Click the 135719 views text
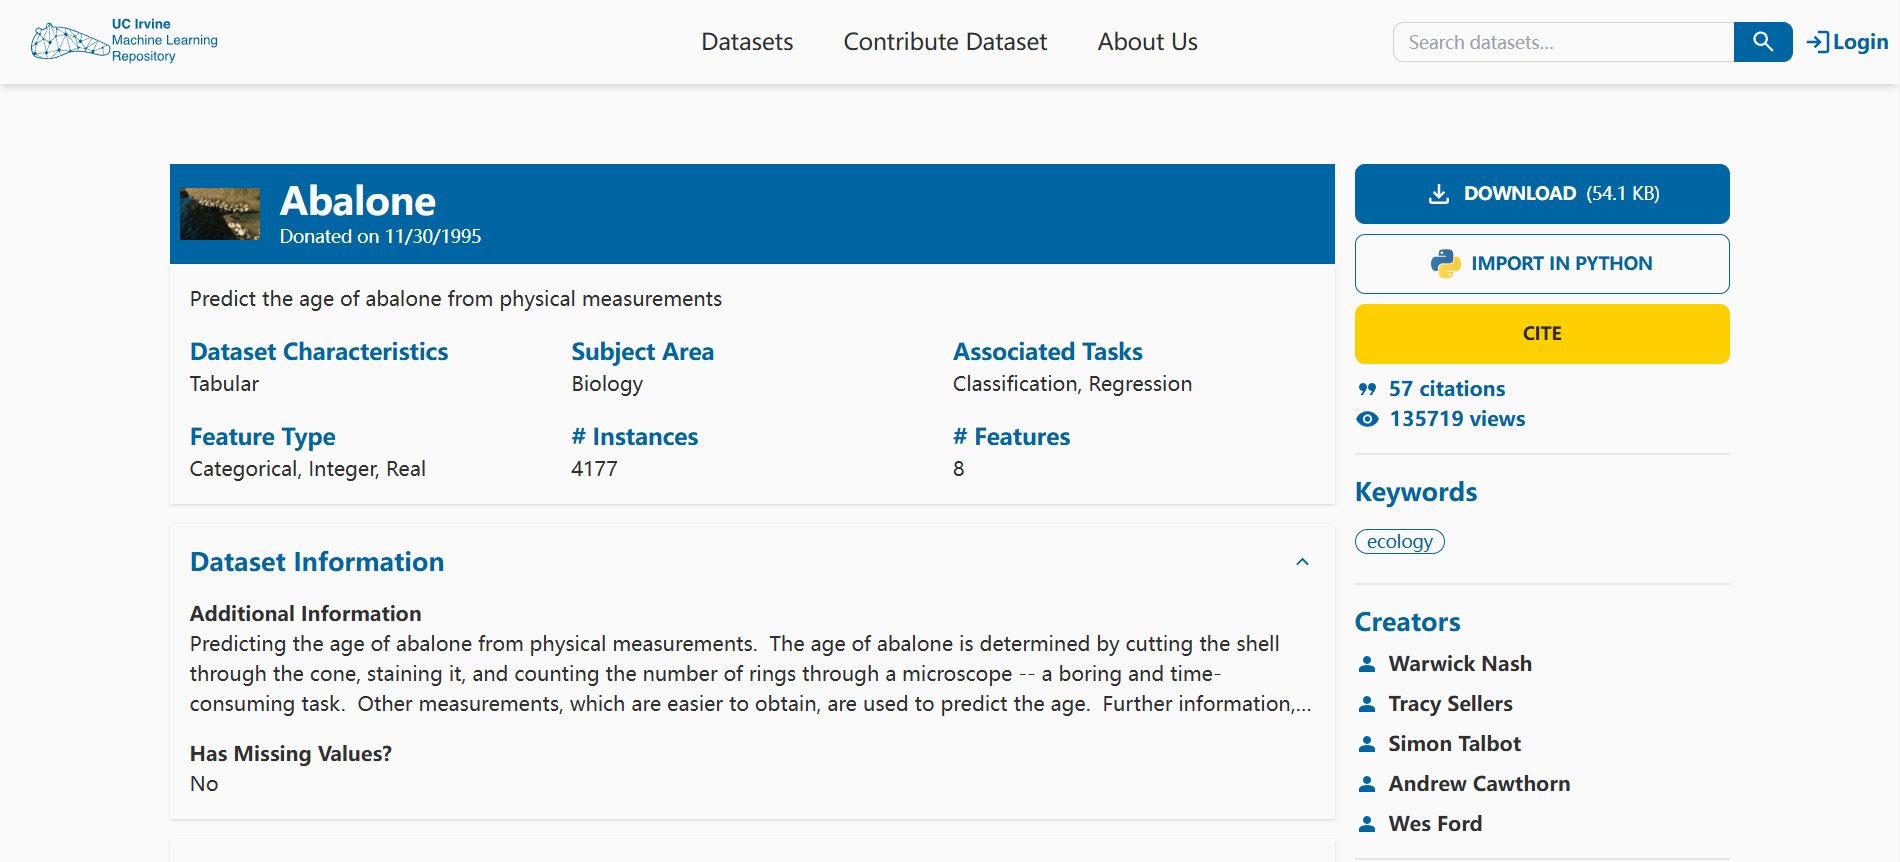The image size is (1900, 862). (1457, 419)
